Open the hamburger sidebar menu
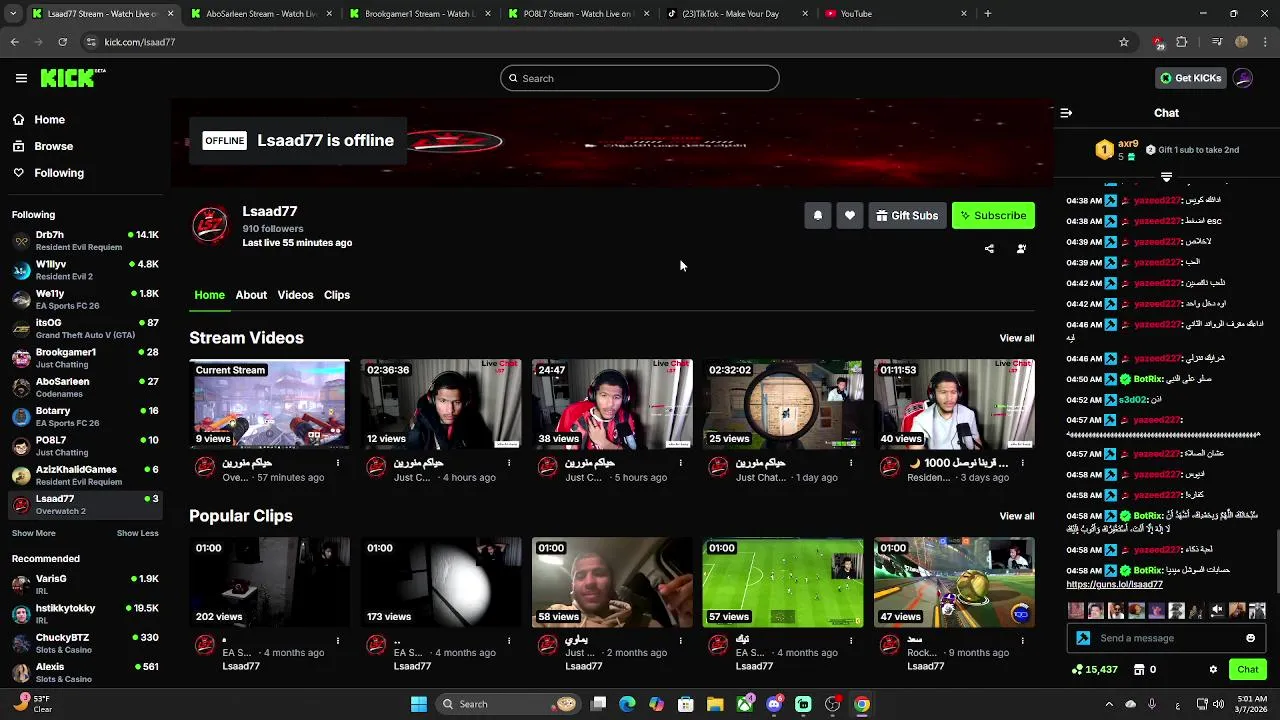 coord(21,78)
